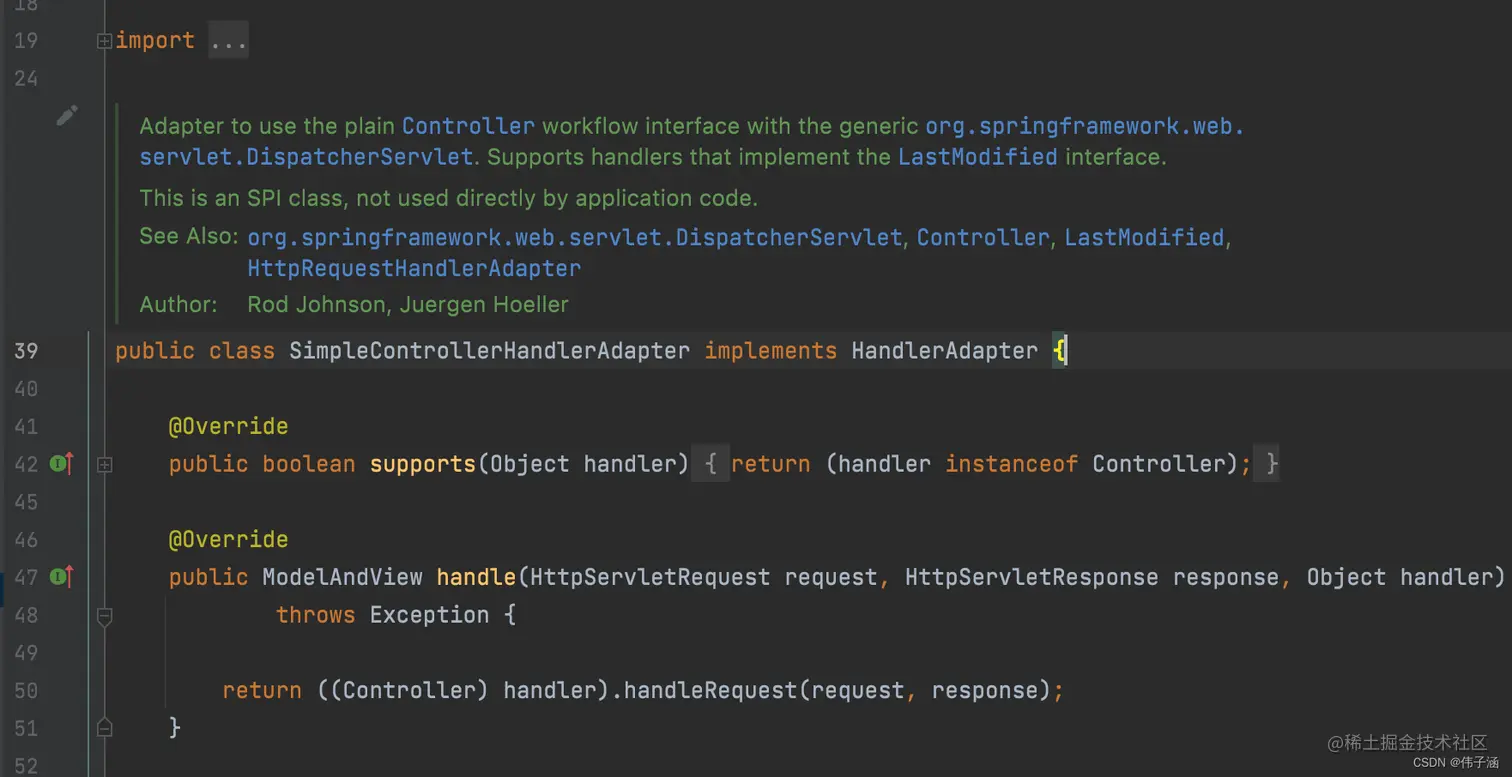Viewport: 1512px width, 777px height.
Task: Click the opening brace on line 39
Action: tap(1060, 351)
